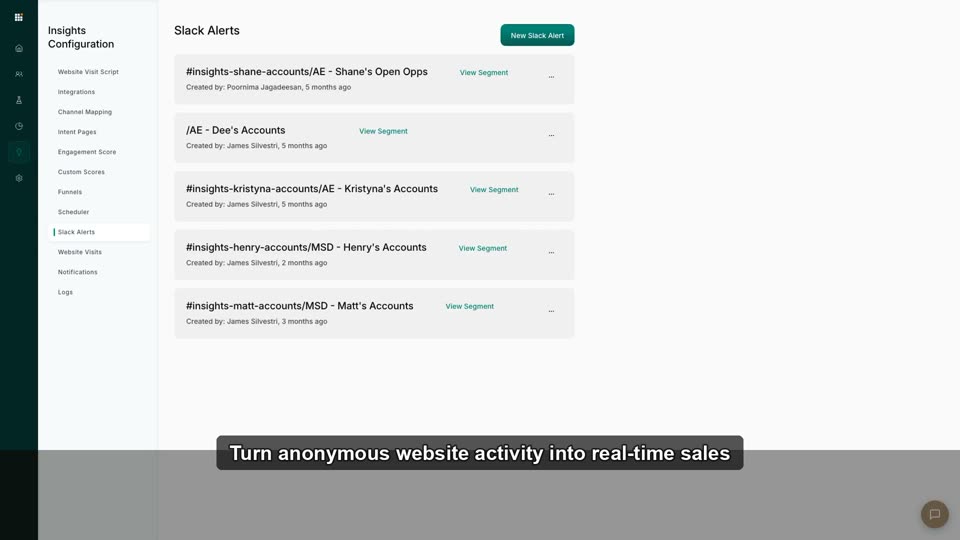Open the gear settings icon in the left rail
This screenshot has width=960, height=540.
click(19, 178)
